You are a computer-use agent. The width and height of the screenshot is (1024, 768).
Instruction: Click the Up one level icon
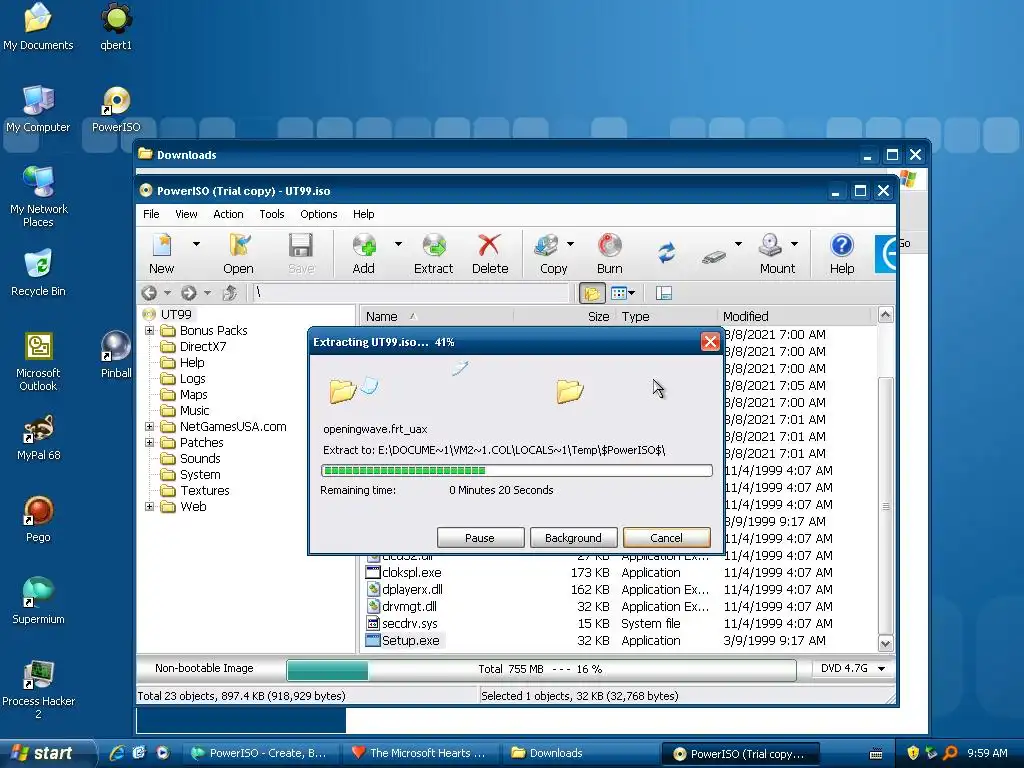(229, 293)
